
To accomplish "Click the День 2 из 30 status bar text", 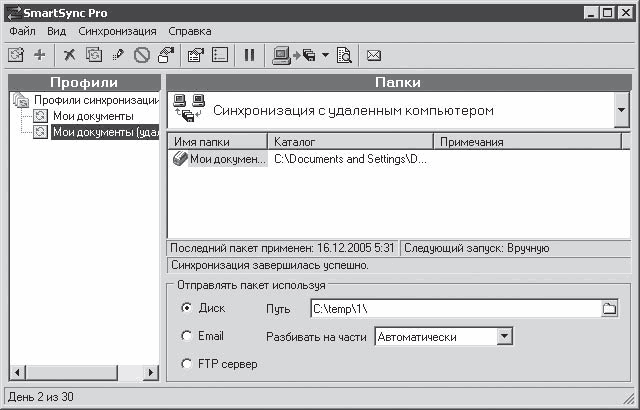I will 41,397.
